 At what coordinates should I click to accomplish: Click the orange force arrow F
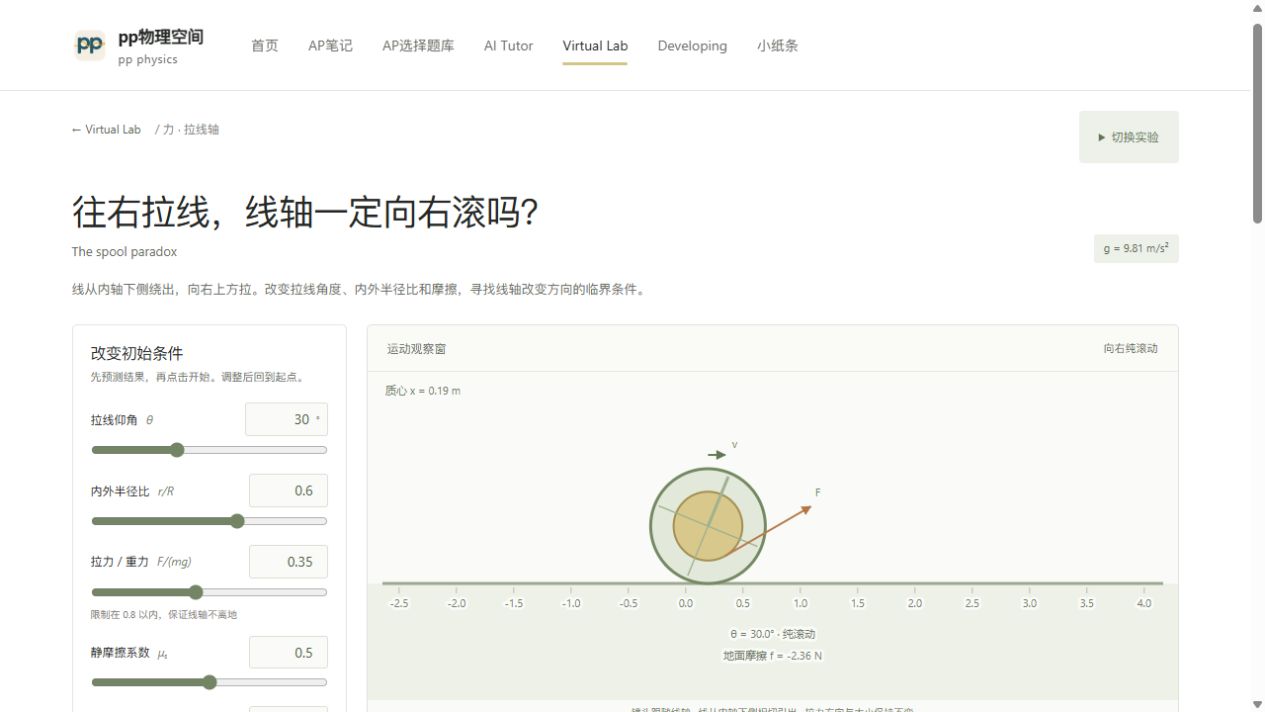(768, 530)
